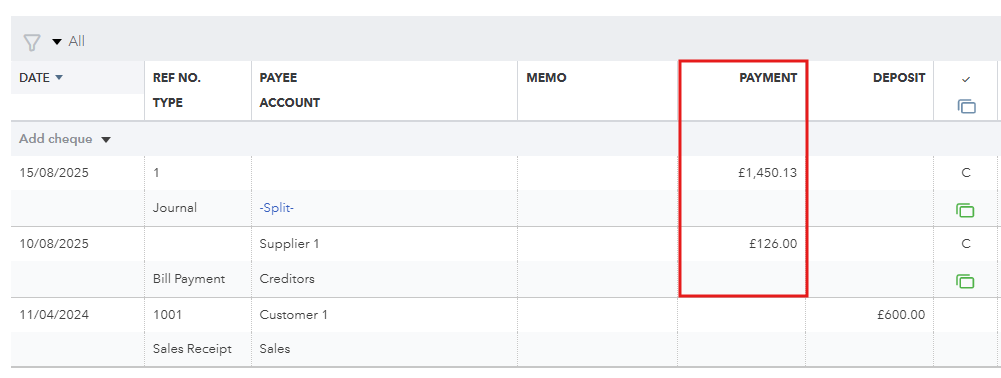
Task: Toggle cleared status C on £1,450.13 row
Action: [x=965, y=172]
